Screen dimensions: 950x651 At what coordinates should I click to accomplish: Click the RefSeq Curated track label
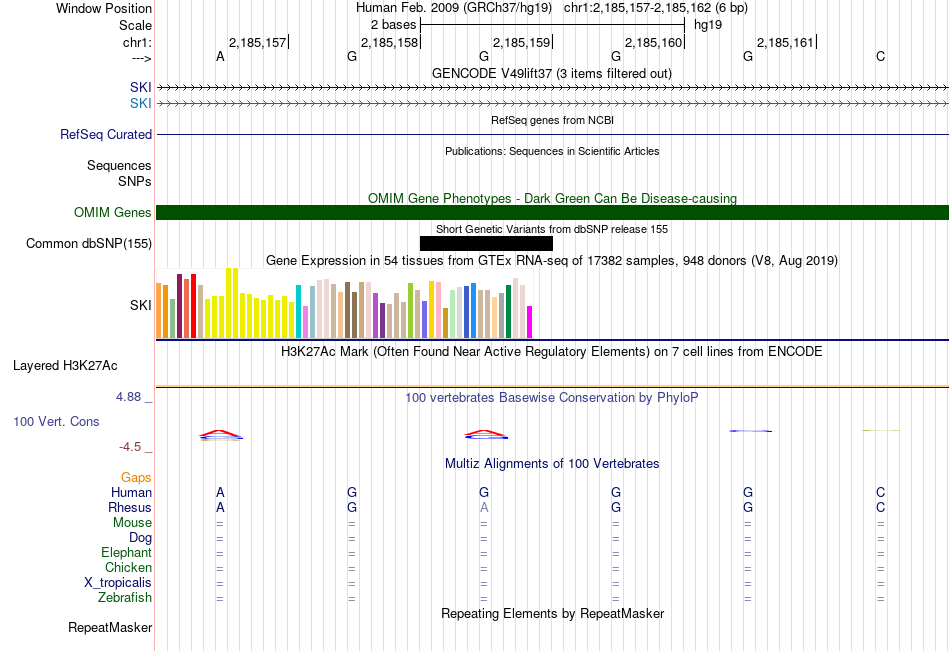tap(106, 135)
